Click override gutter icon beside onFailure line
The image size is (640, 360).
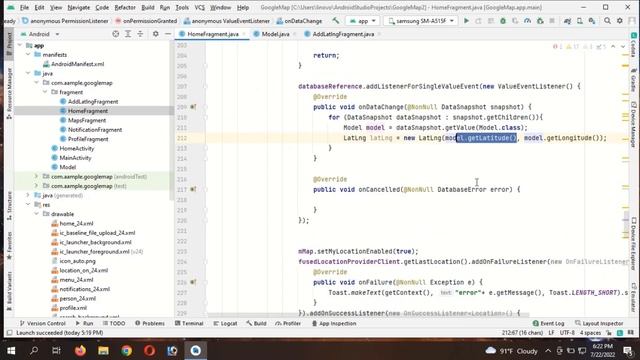[193, 282]
